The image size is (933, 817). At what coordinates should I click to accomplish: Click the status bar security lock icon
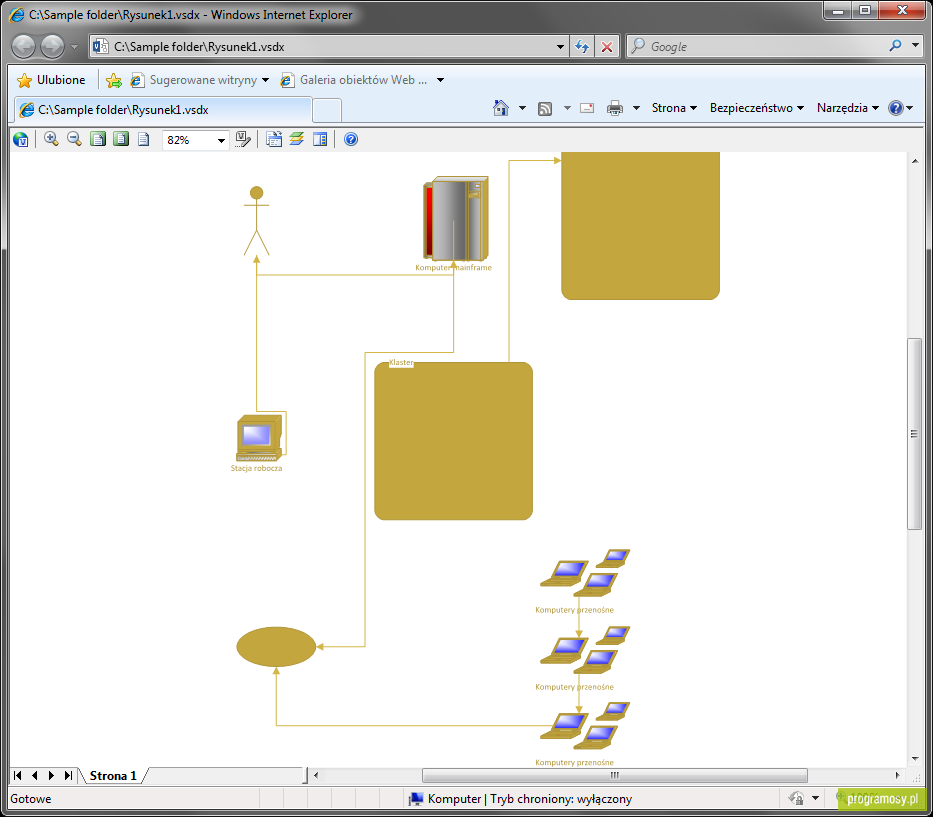click(x=796, y=798)
